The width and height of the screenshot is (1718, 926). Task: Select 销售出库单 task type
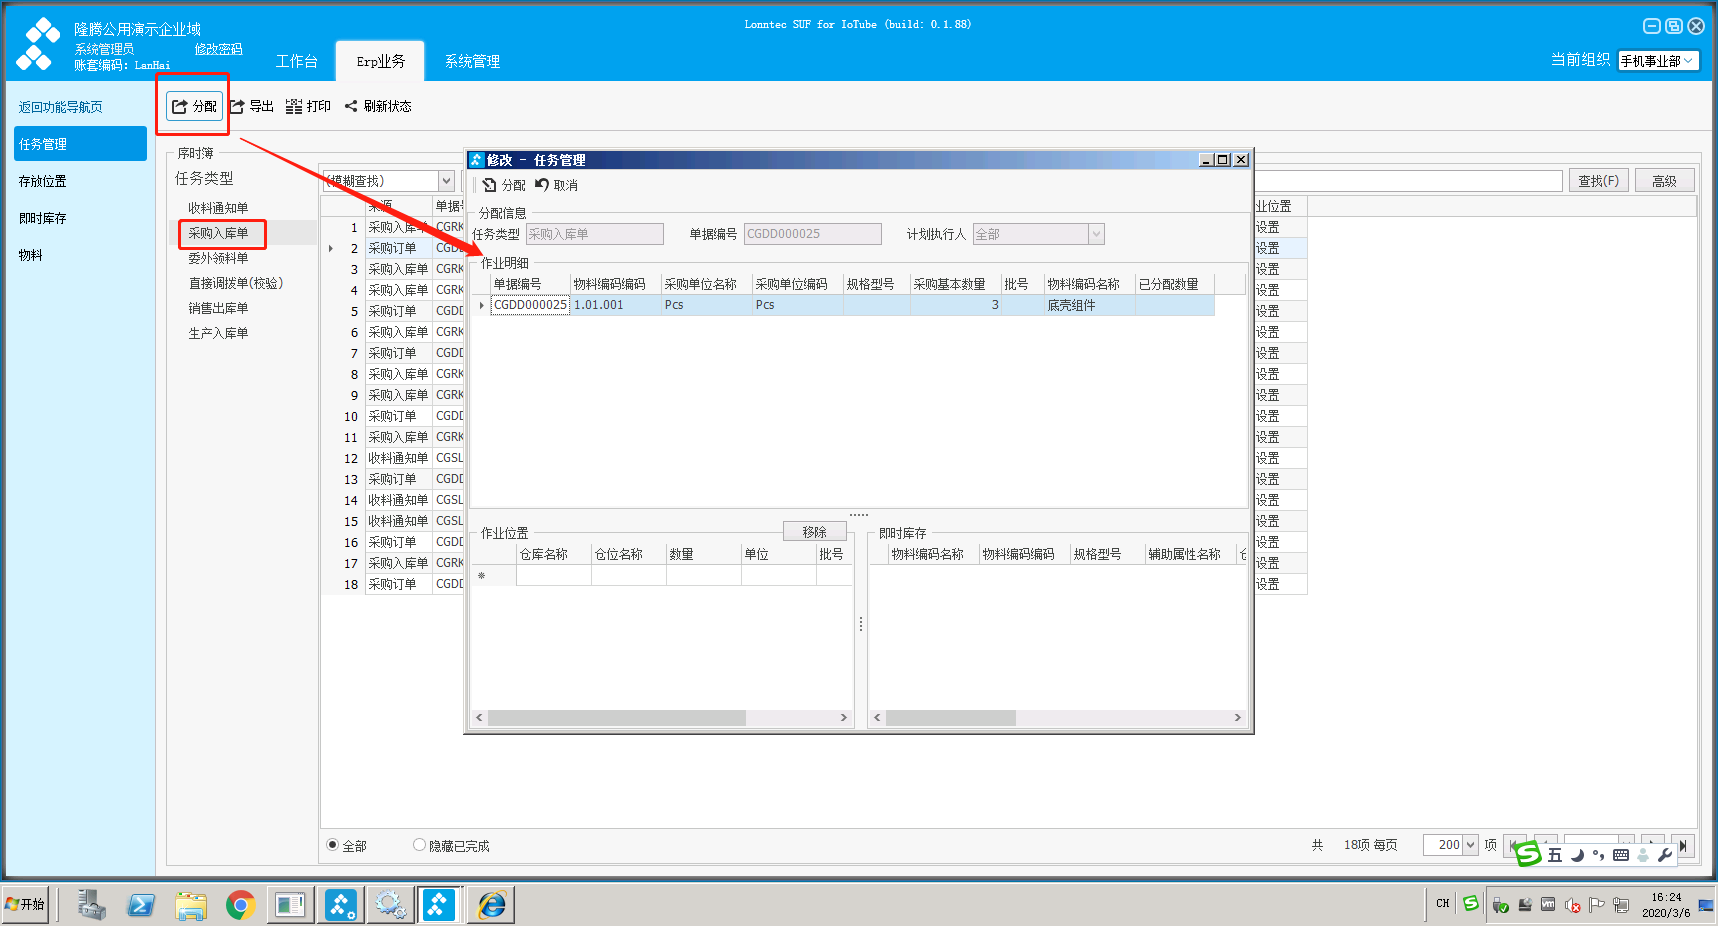click(218, 308)
